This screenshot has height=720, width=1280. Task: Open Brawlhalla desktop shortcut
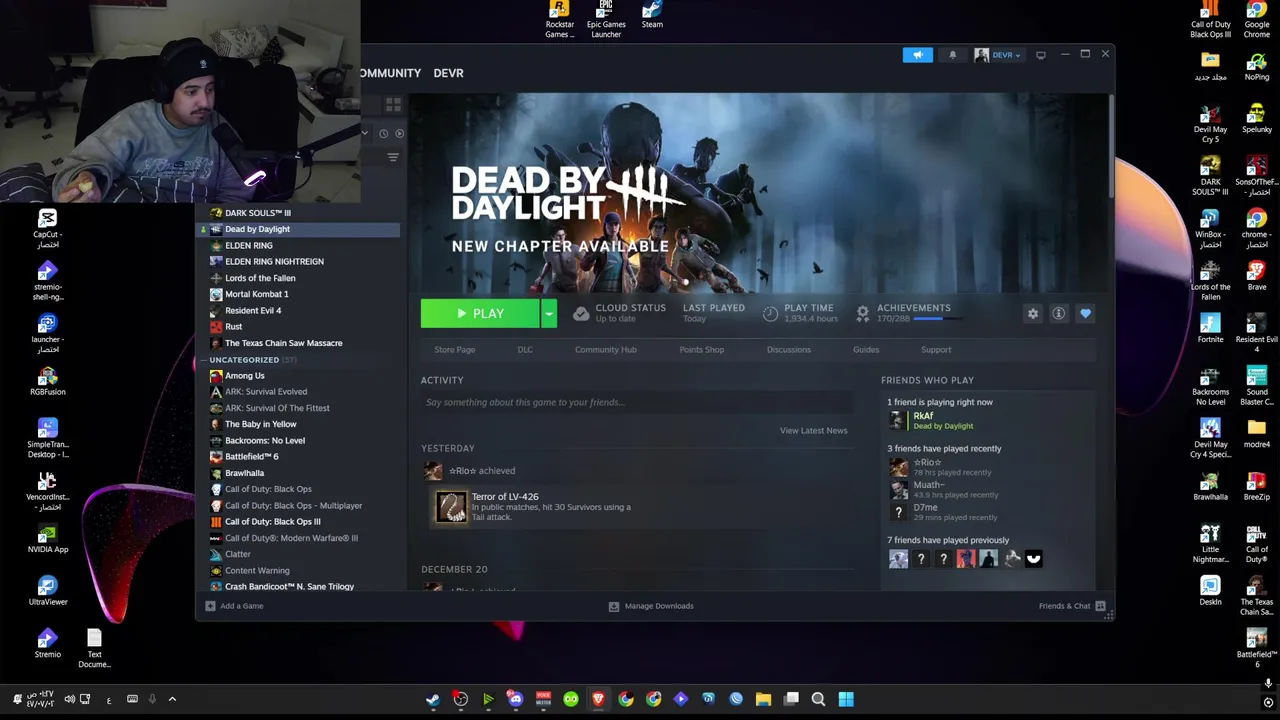(1210, 487)
